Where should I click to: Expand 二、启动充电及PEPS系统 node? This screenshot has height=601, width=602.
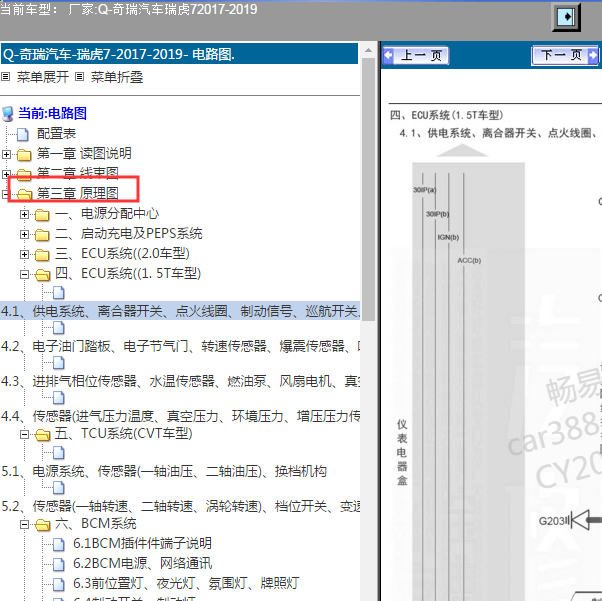pyautogui.click(x=24, y=234)
